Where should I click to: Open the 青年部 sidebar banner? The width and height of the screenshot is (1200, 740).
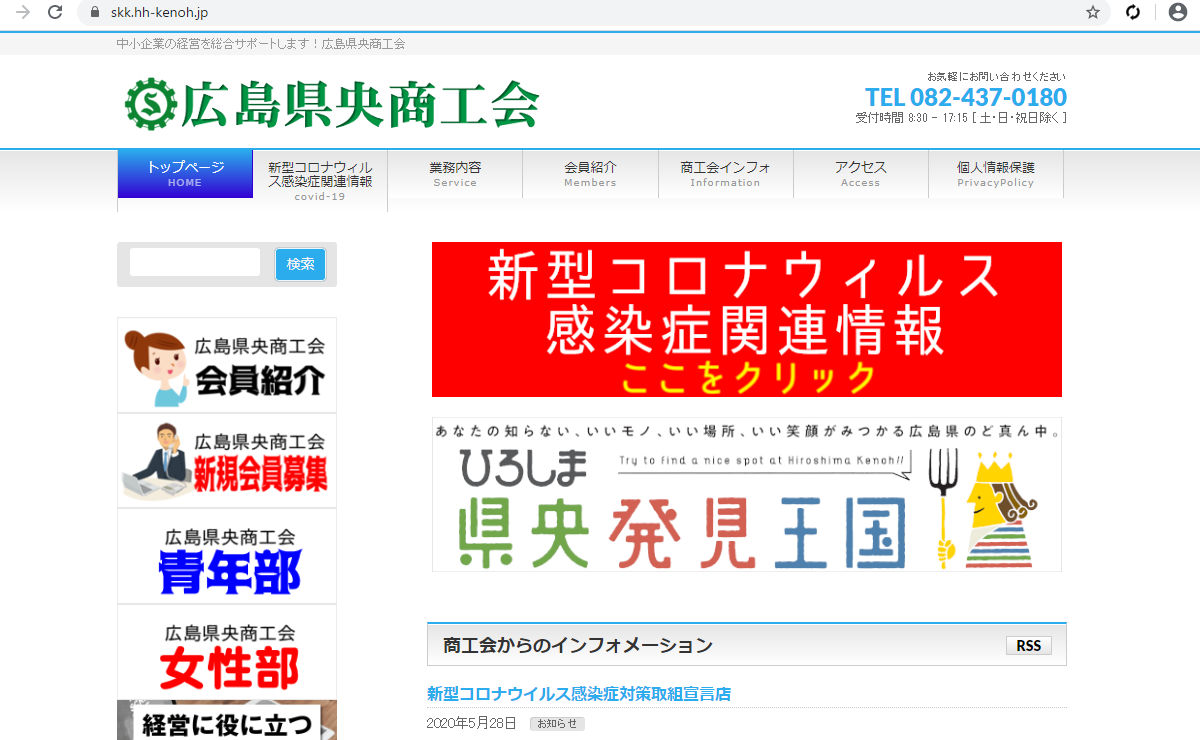tap(227, 556)
